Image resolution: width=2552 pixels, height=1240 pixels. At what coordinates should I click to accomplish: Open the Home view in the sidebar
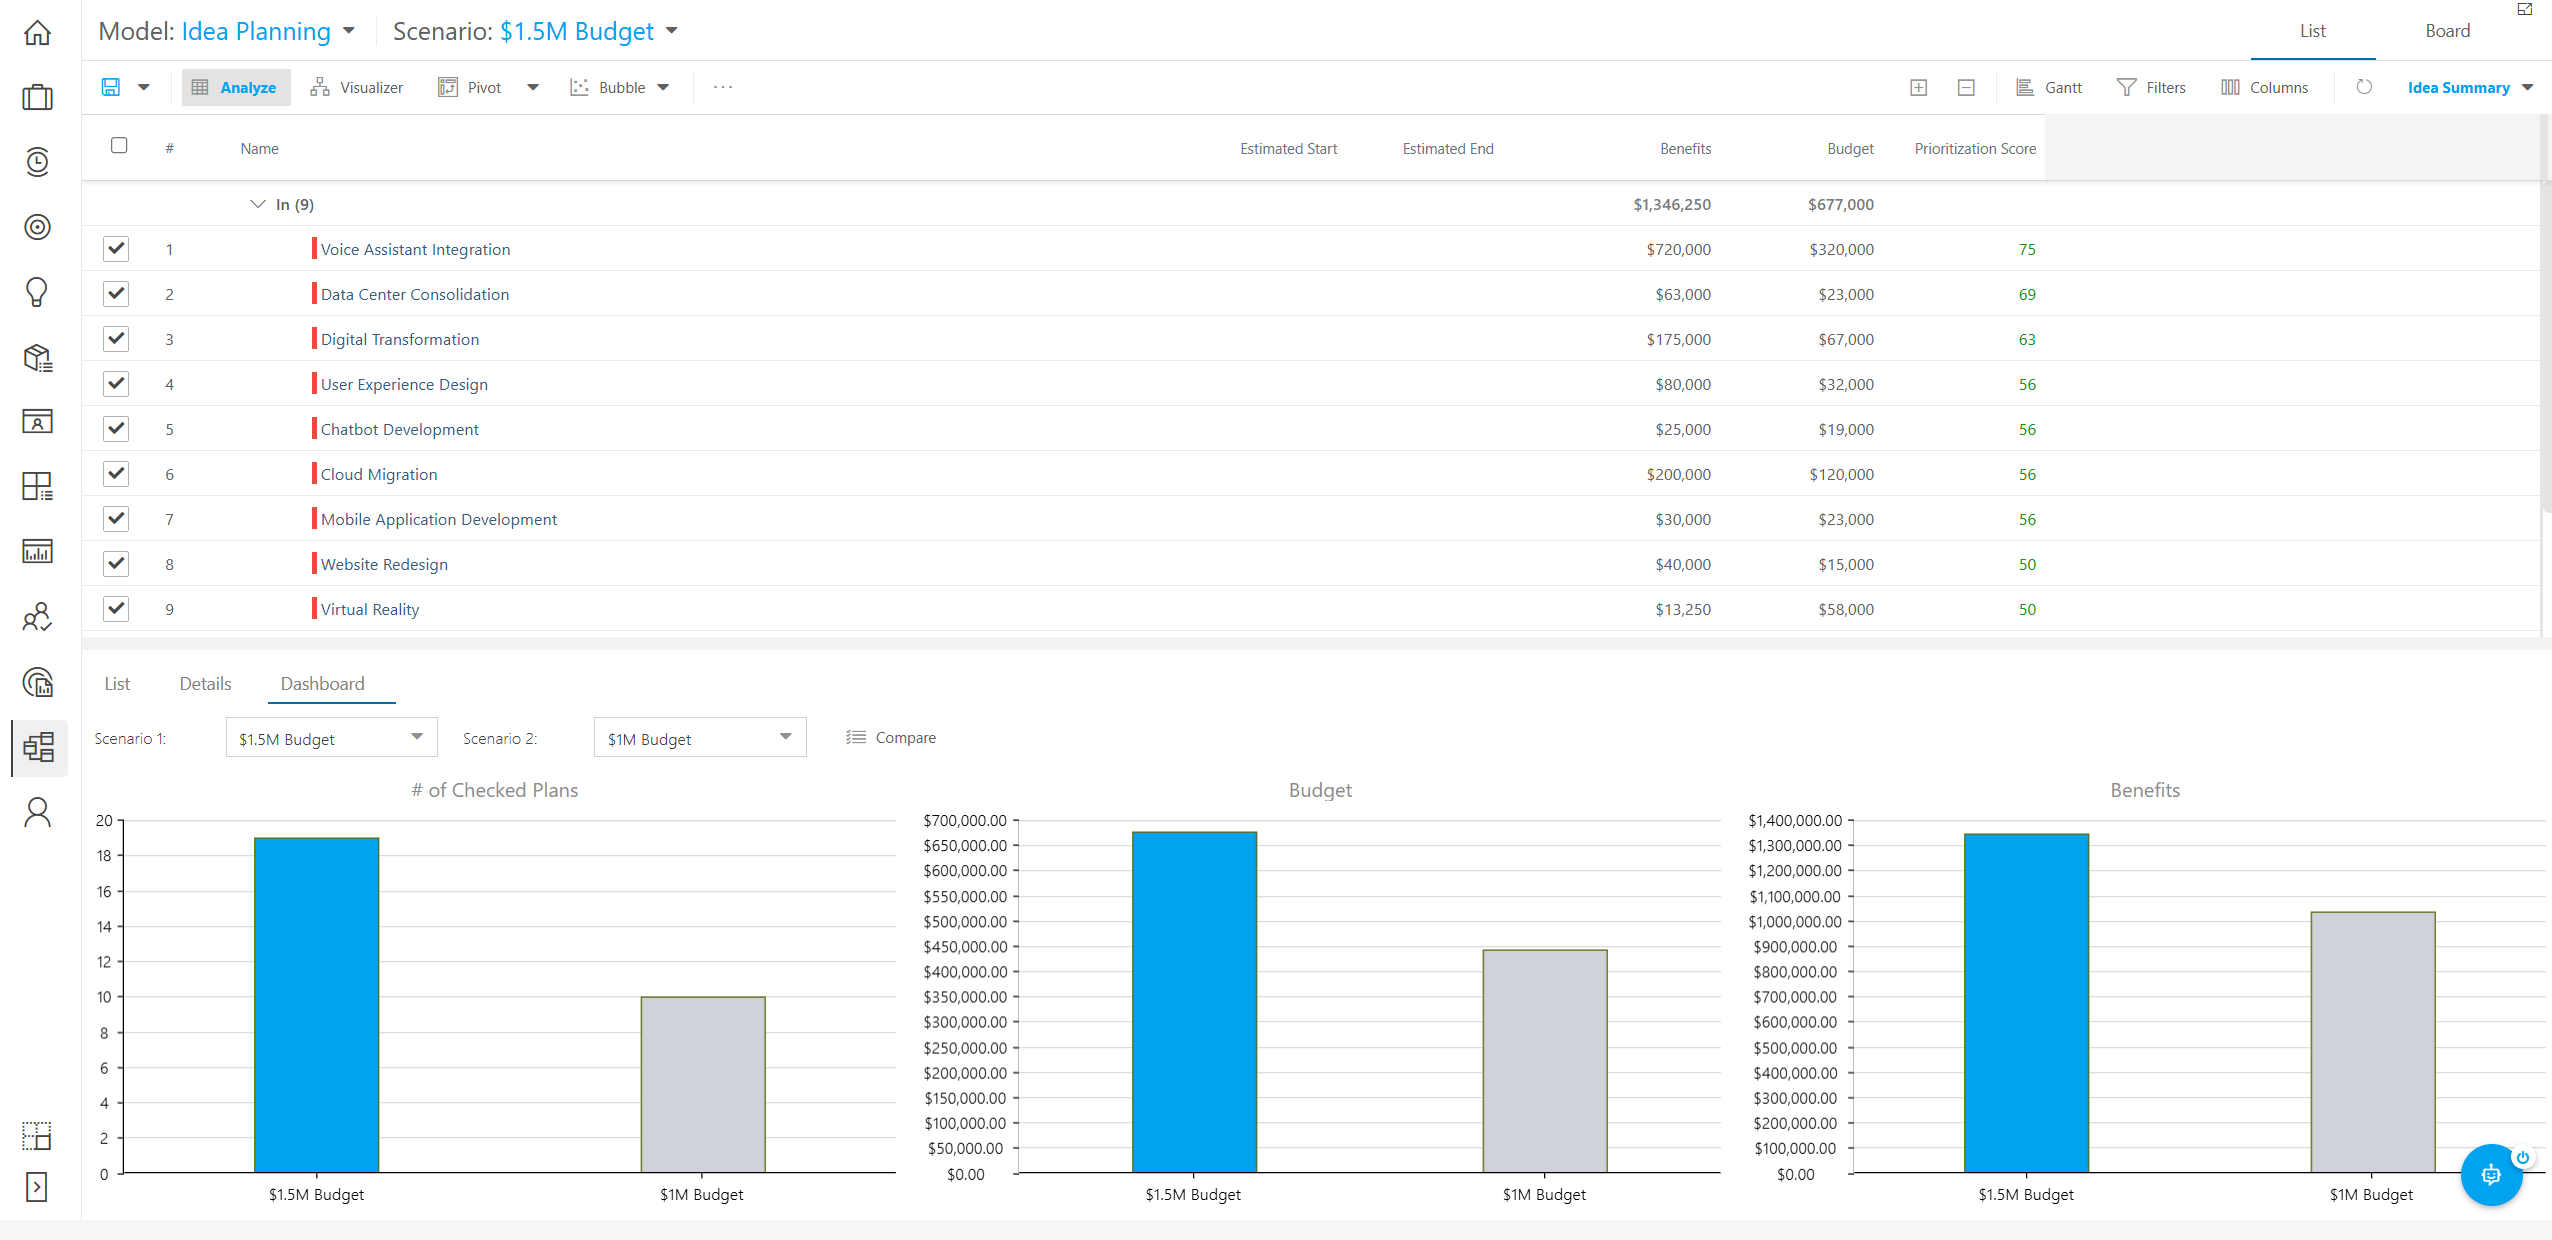pyautogui.click(x=37, y=32)
